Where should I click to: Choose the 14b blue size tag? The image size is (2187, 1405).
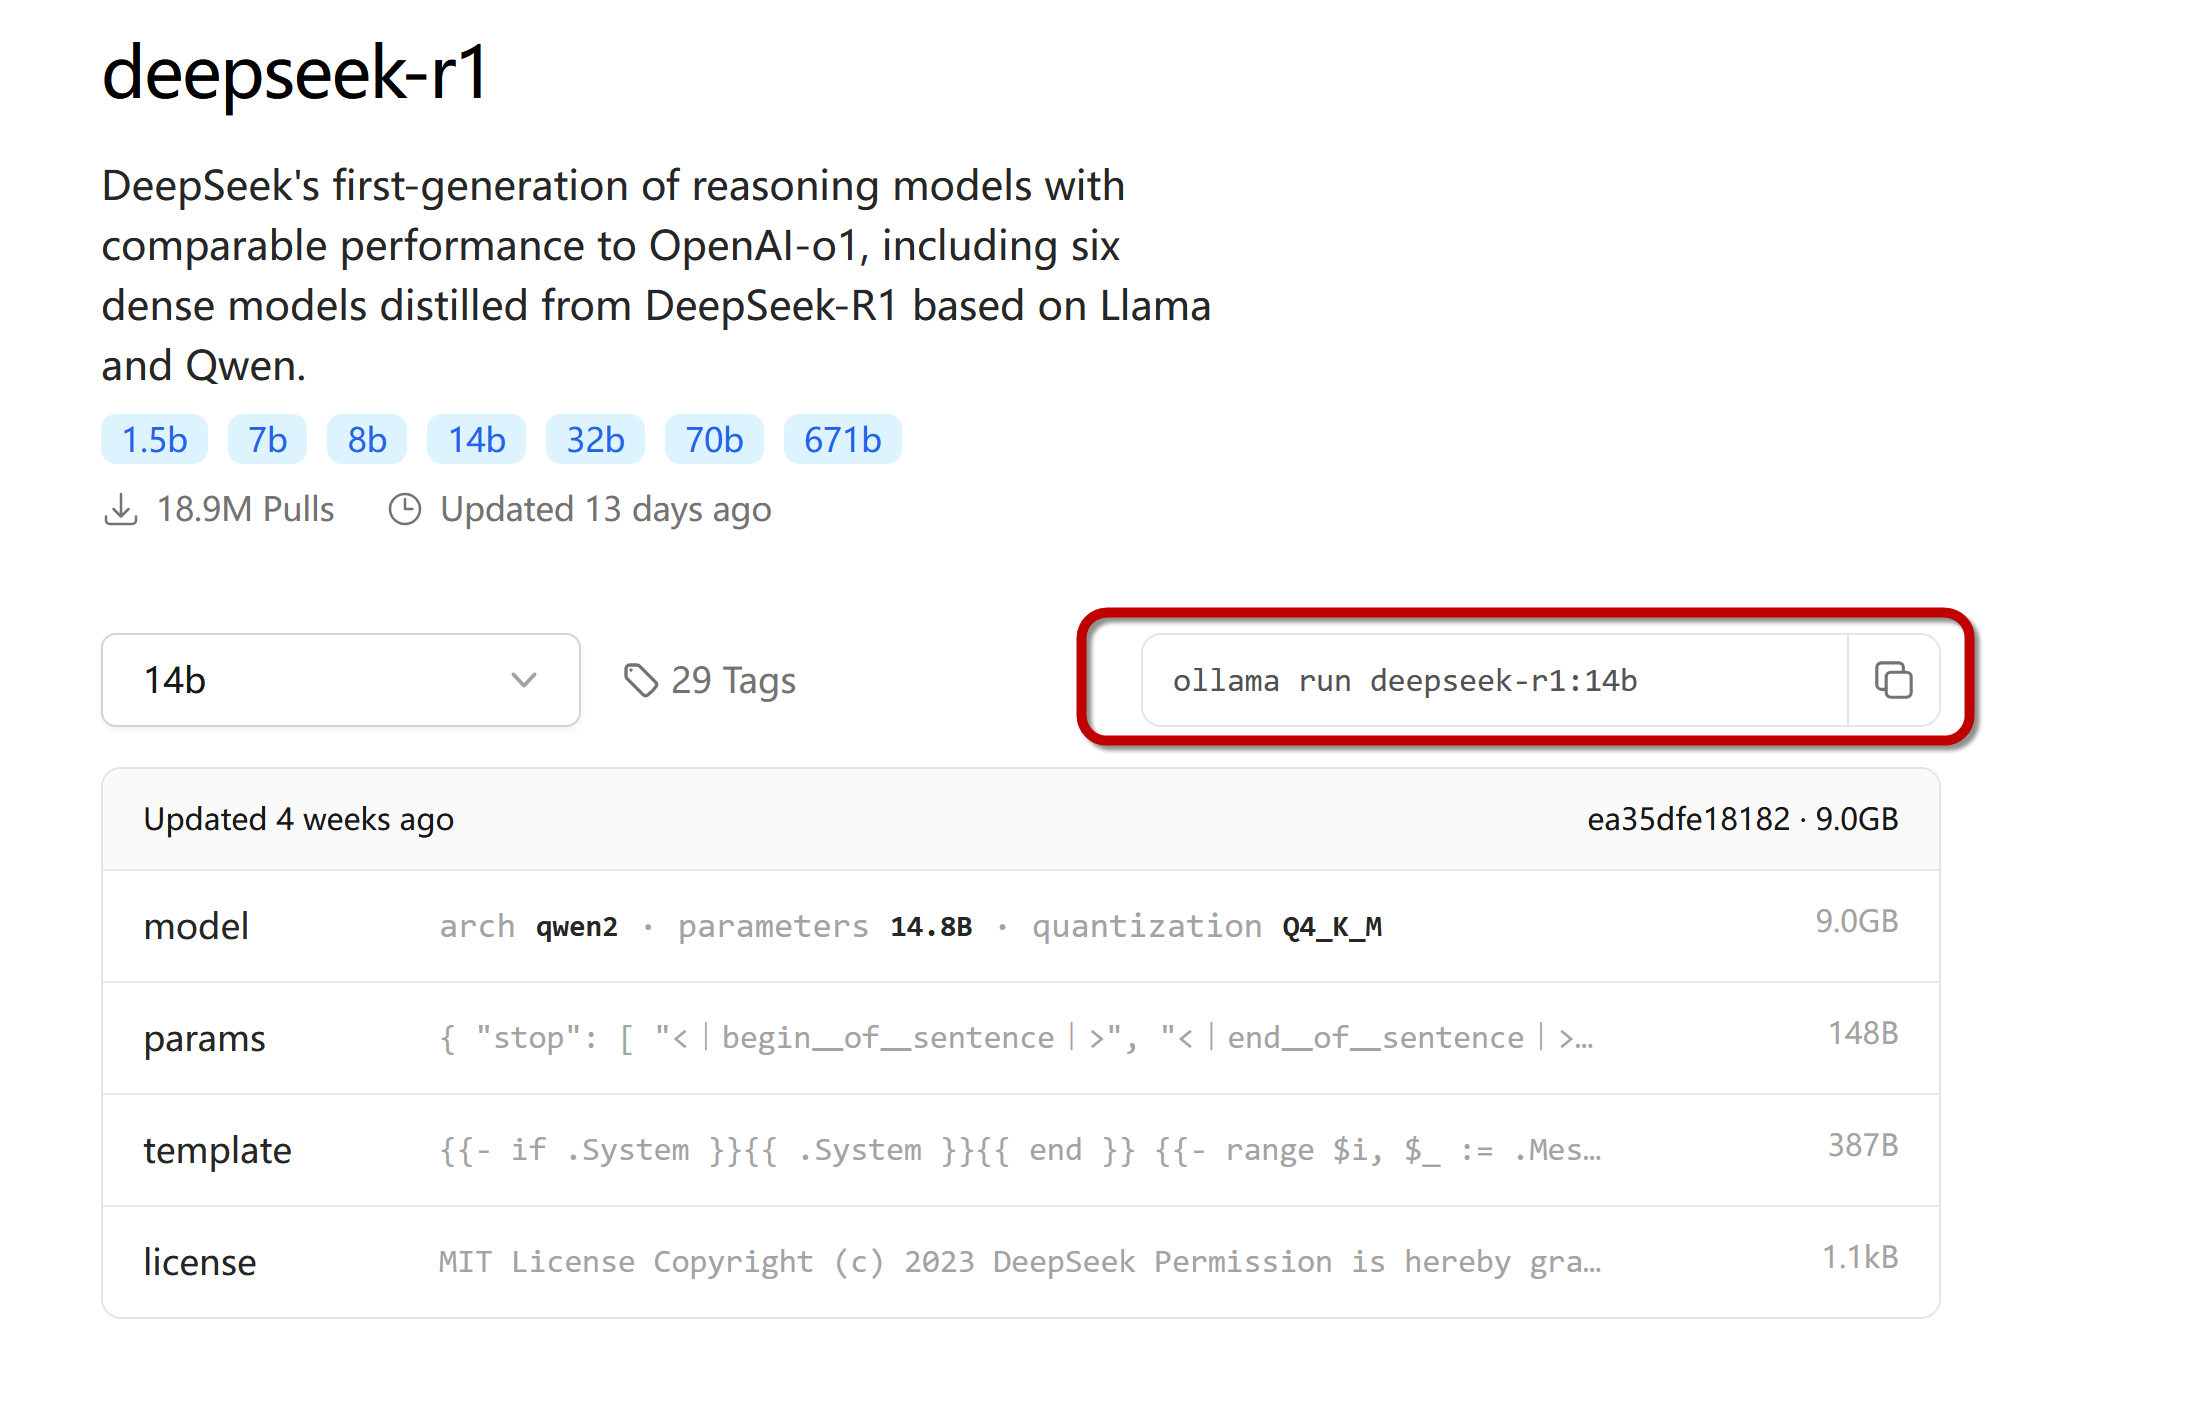pyautogui.click(x=476, y=439)
